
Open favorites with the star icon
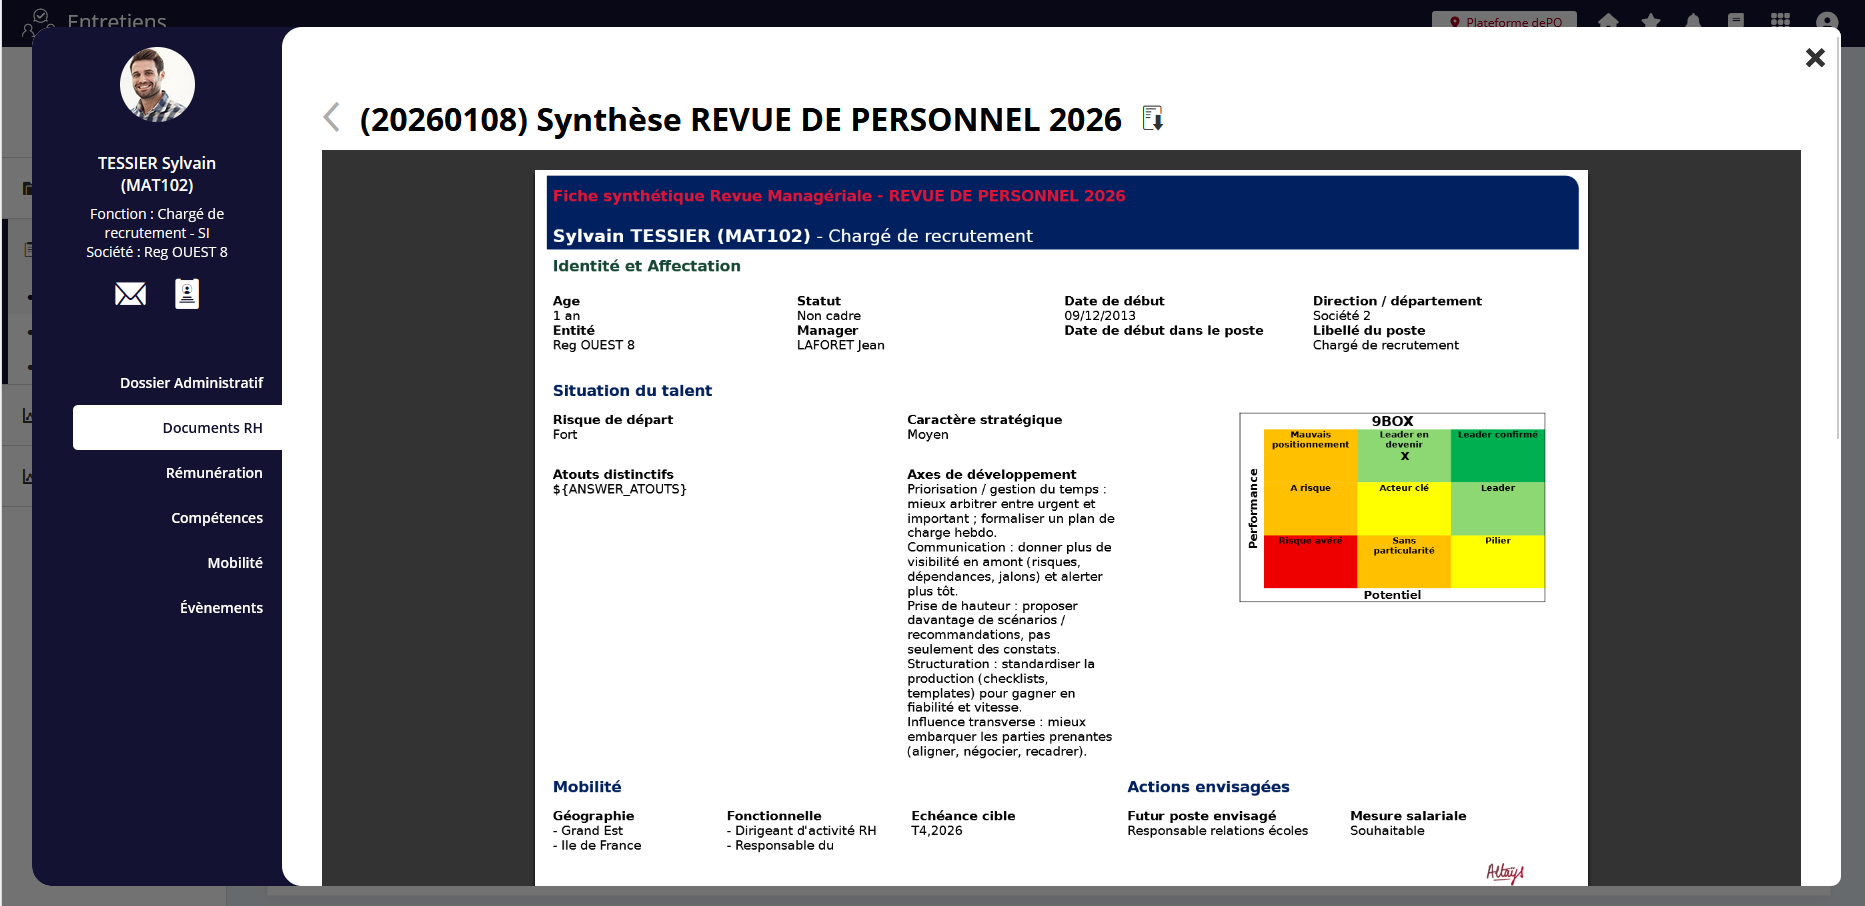click(x=1651, y=21)
